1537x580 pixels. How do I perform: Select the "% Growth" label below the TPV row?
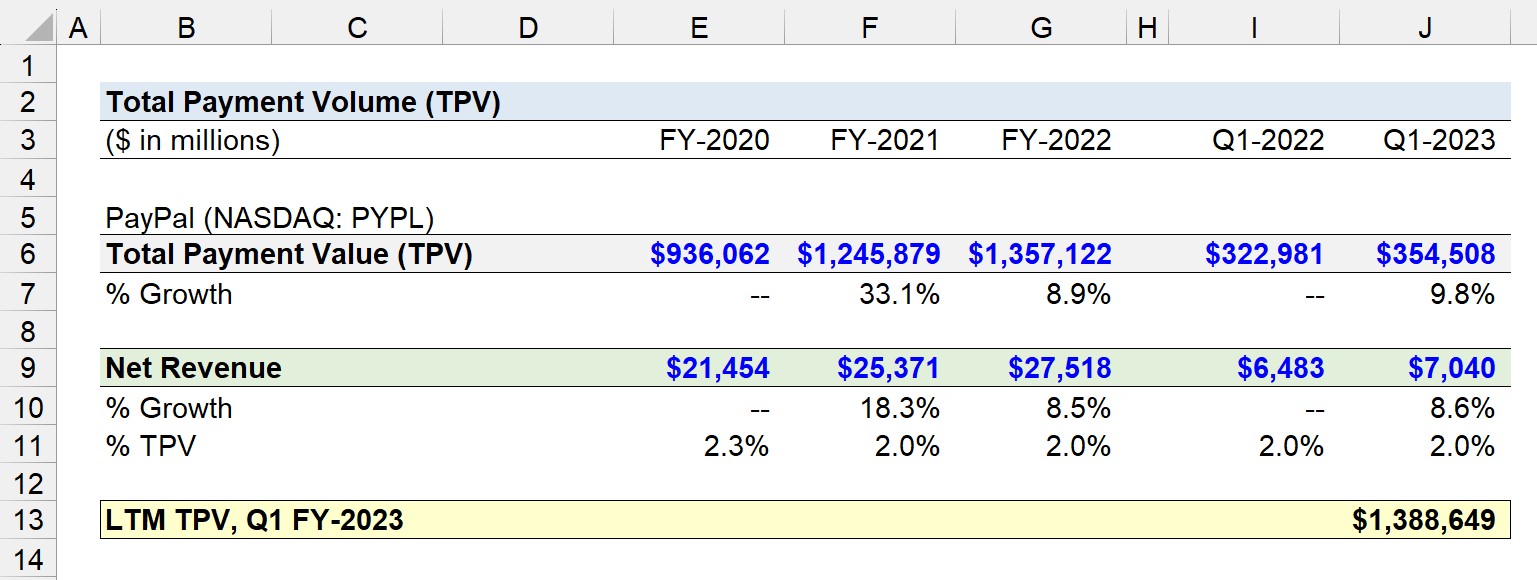point(169,292)
